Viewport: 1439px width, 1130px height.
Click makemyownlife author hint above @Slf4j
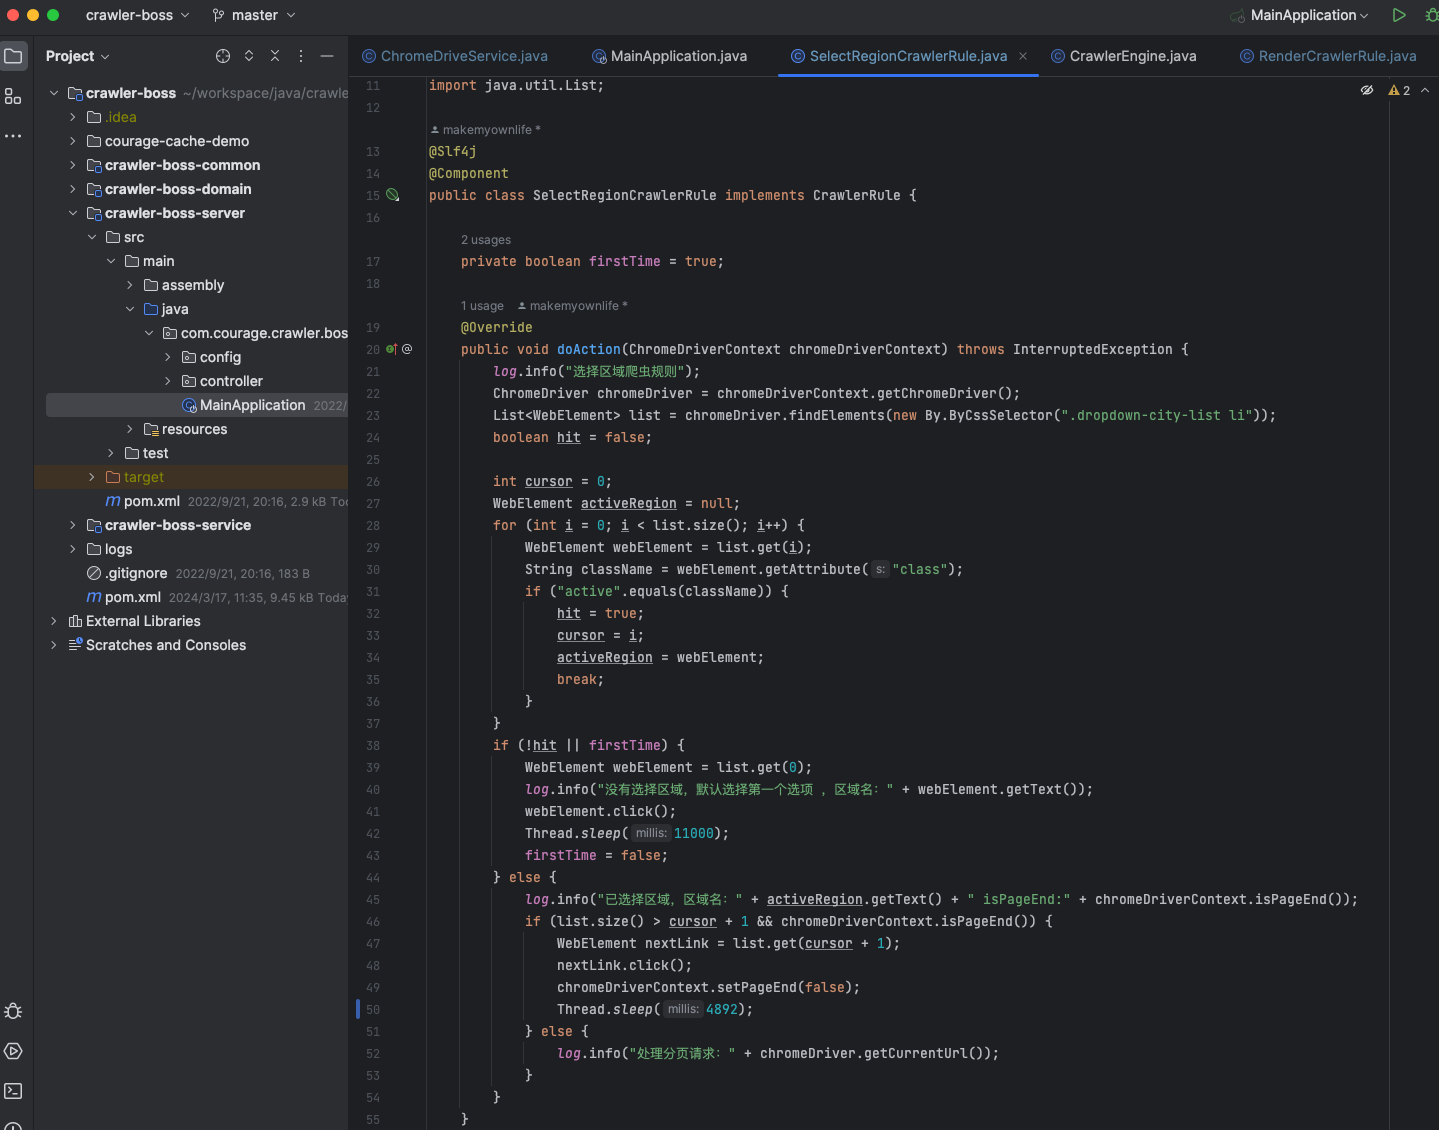pos(486,130)
